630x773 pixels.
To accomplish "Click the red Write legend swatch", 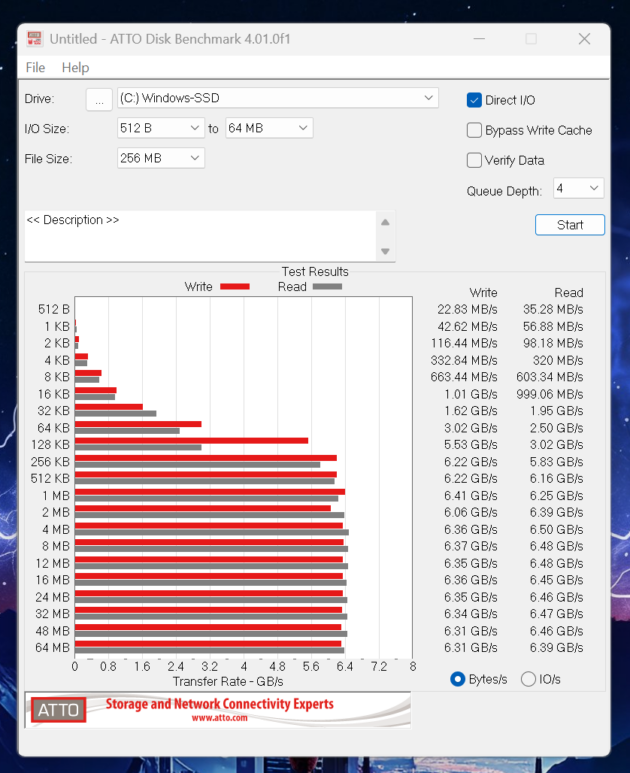I will tap(235, 286).
